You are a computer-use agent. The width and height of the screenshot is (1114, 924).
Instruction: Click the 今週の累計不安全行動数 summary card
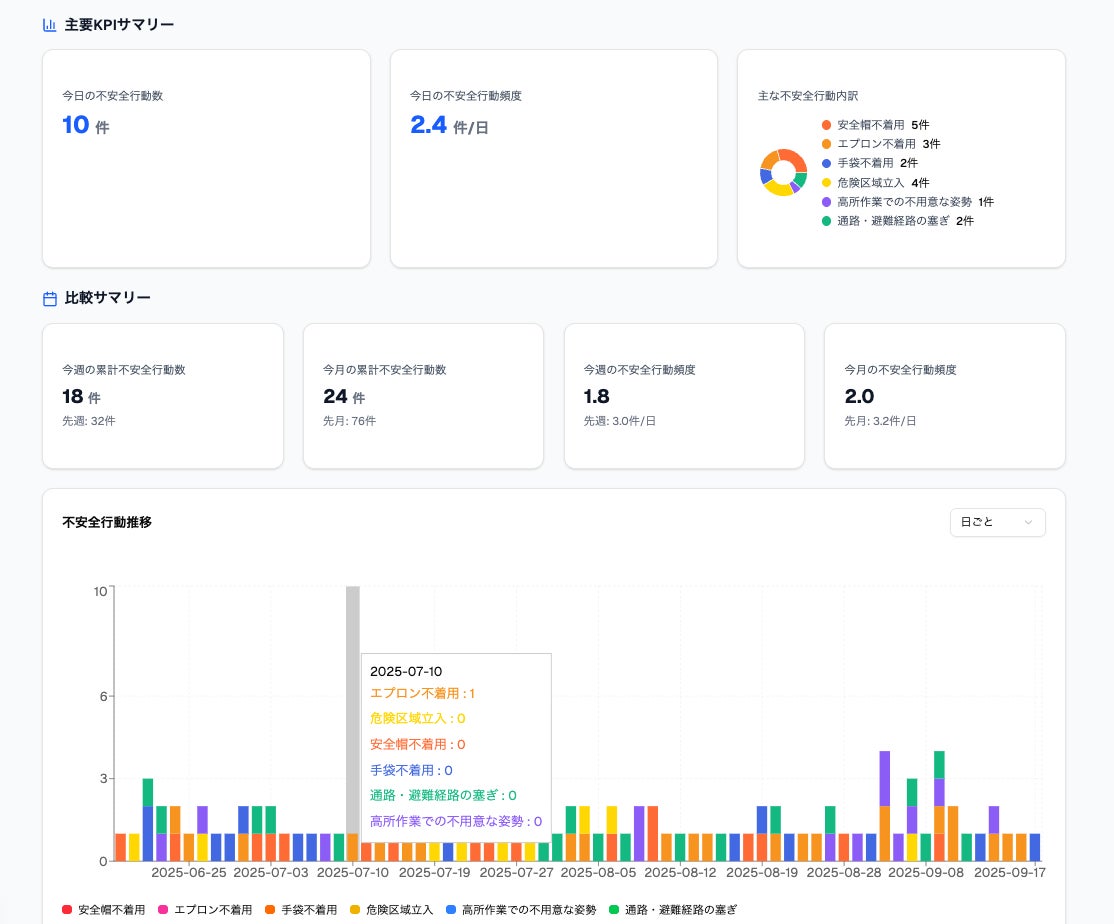click(162, 395)
